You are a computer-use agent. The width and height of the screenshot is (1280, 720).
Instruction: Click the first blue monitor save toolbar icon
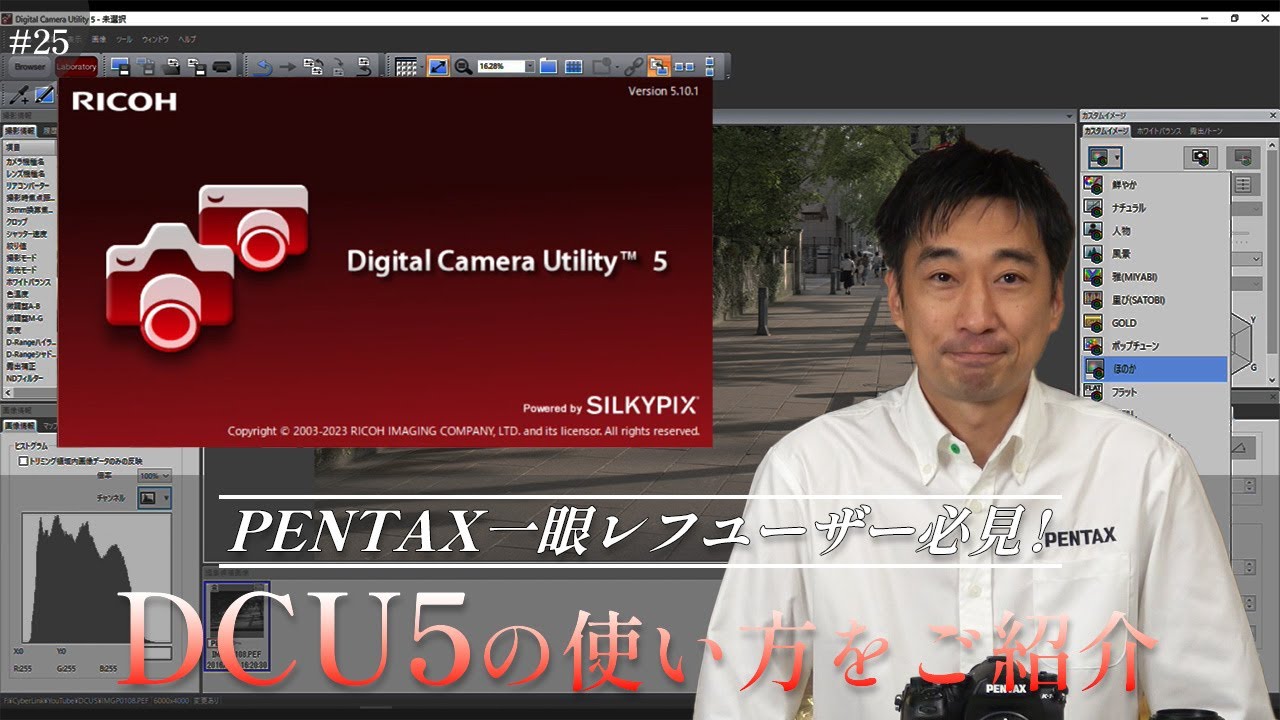(x=120, y=67)
